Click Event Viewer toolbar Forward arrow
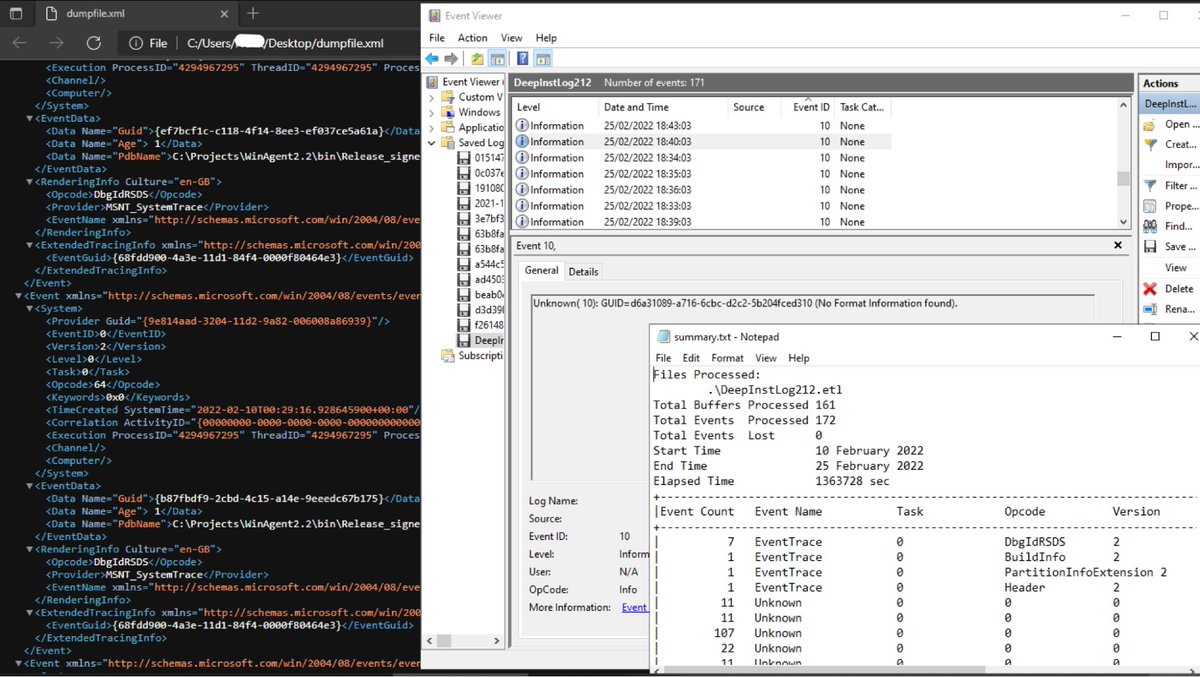Image resolution: width=1200 pixels, height=677 pixels. click(x=451, y=59)
